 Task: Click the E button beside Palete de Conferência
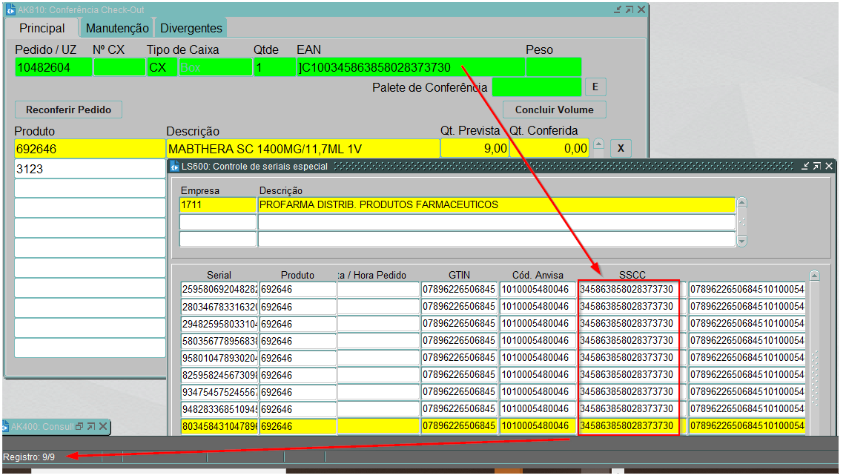tap(594, 87)
